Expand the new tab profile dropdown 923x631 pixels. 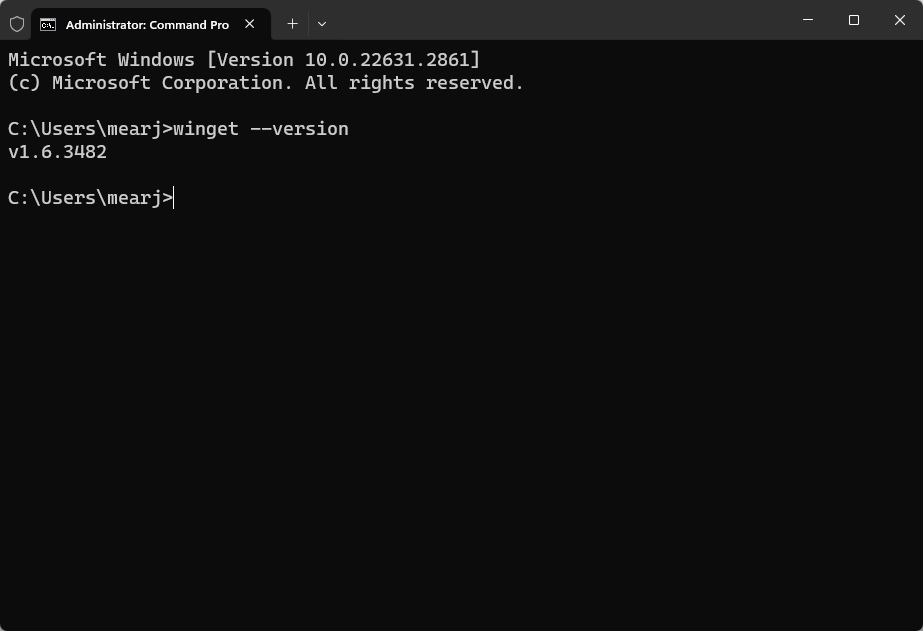click(322, 23)
